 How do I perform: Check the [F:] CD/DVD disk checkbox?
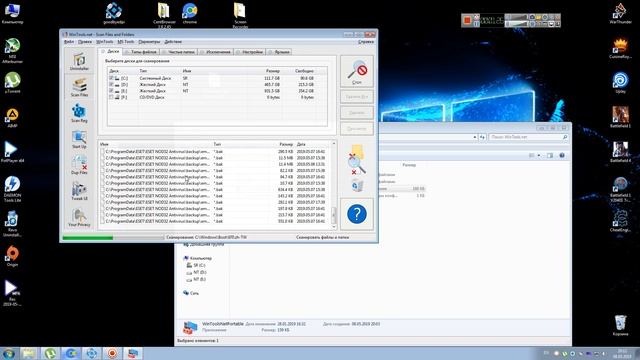click(x=111, y=98)
